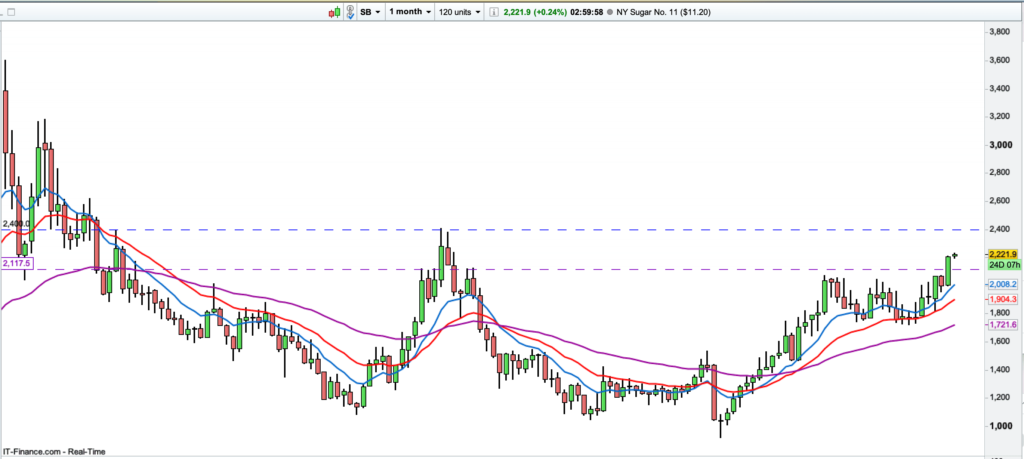Open the 120 units dropdown
The height and width of the screenshot is (459, 1024).
click(459, 11)
